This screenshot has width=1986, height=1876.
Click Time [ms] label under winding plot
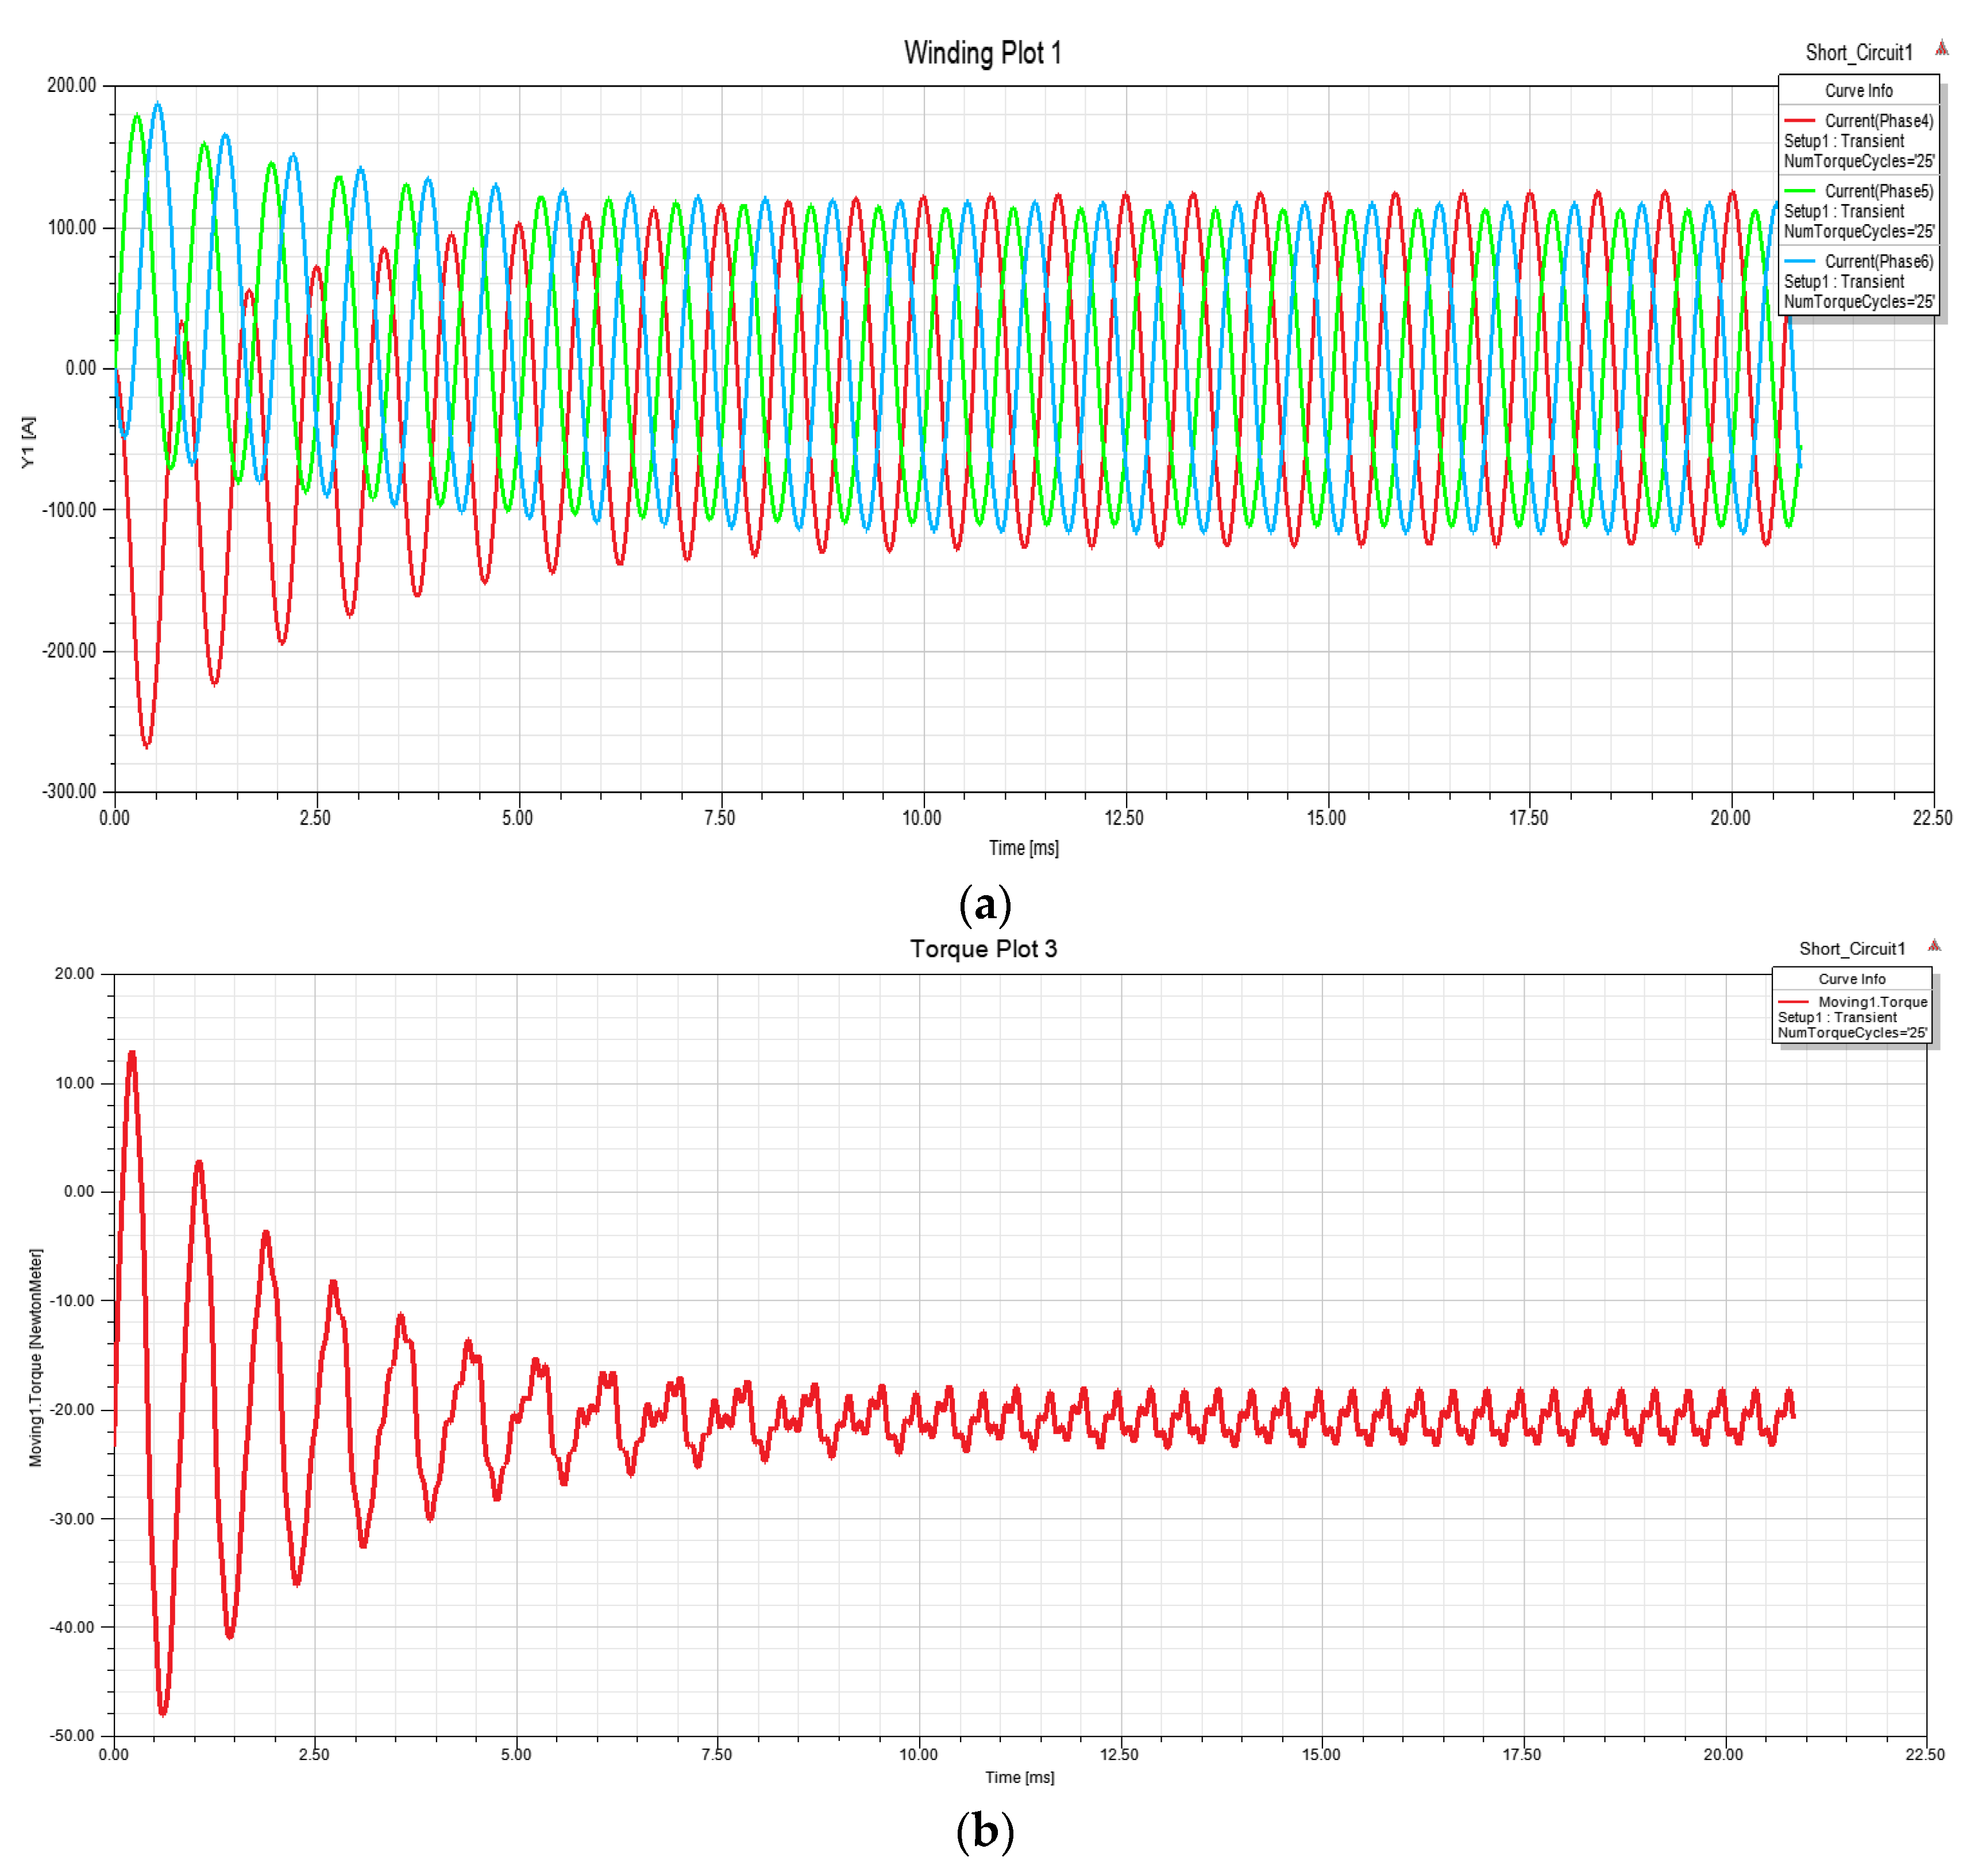point(1023,848)
